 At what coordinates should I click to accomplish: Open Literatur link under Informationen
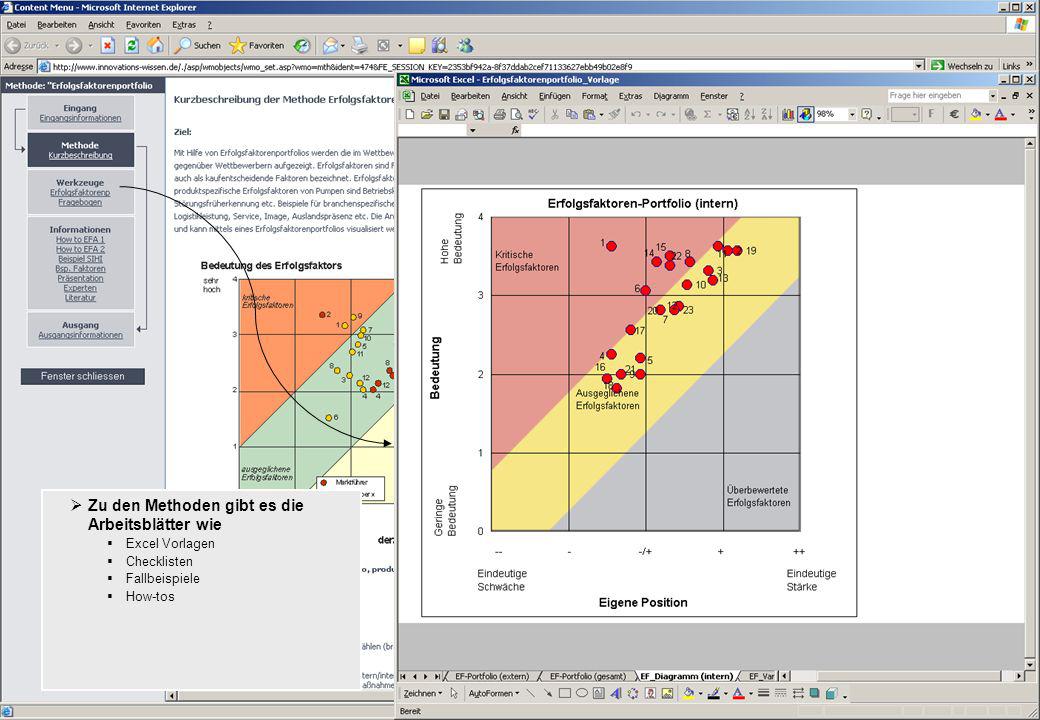click(80, 298)
